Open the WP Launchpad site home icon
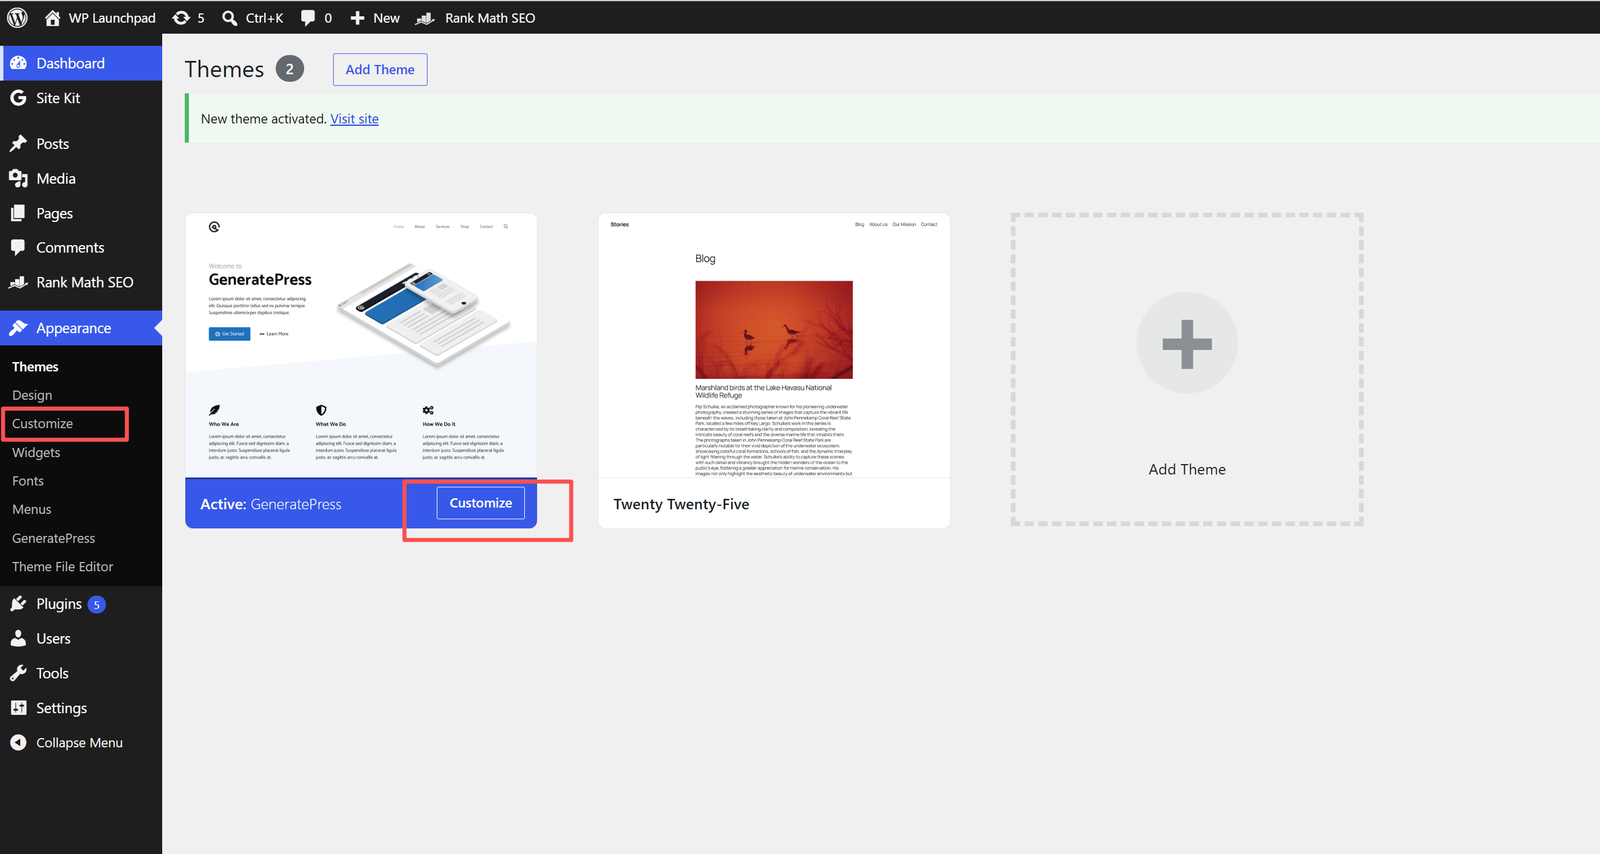This screenshot has width=1600, height=854. point(53,18)
